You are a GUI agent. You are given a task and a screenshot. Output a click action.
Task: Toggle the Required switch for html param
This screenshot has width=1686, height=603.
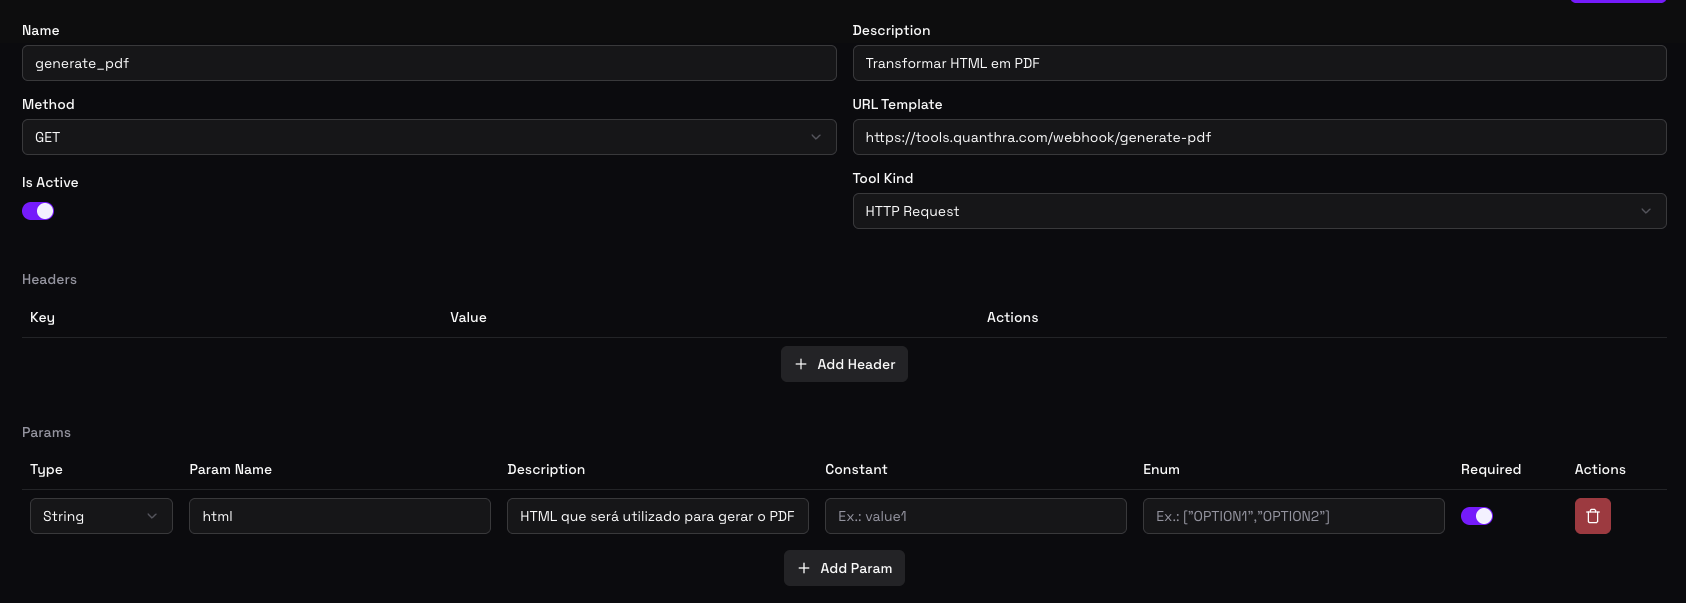[x=1476, y=516]
